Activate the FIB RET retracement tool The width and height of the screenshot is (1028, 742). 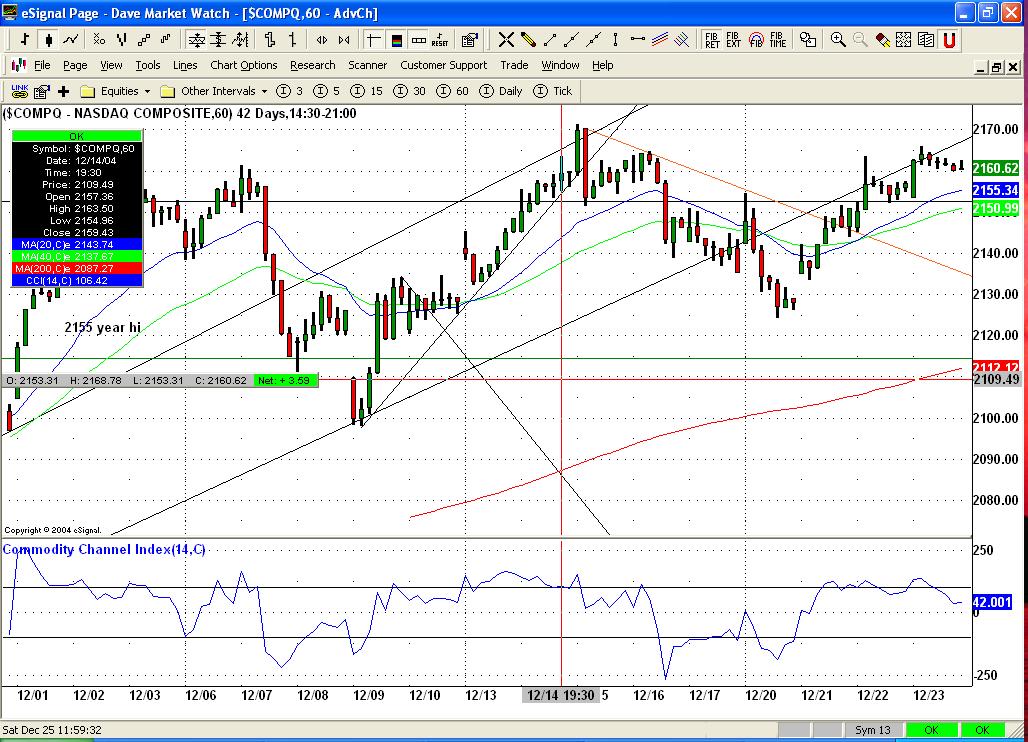coord(712,41)
